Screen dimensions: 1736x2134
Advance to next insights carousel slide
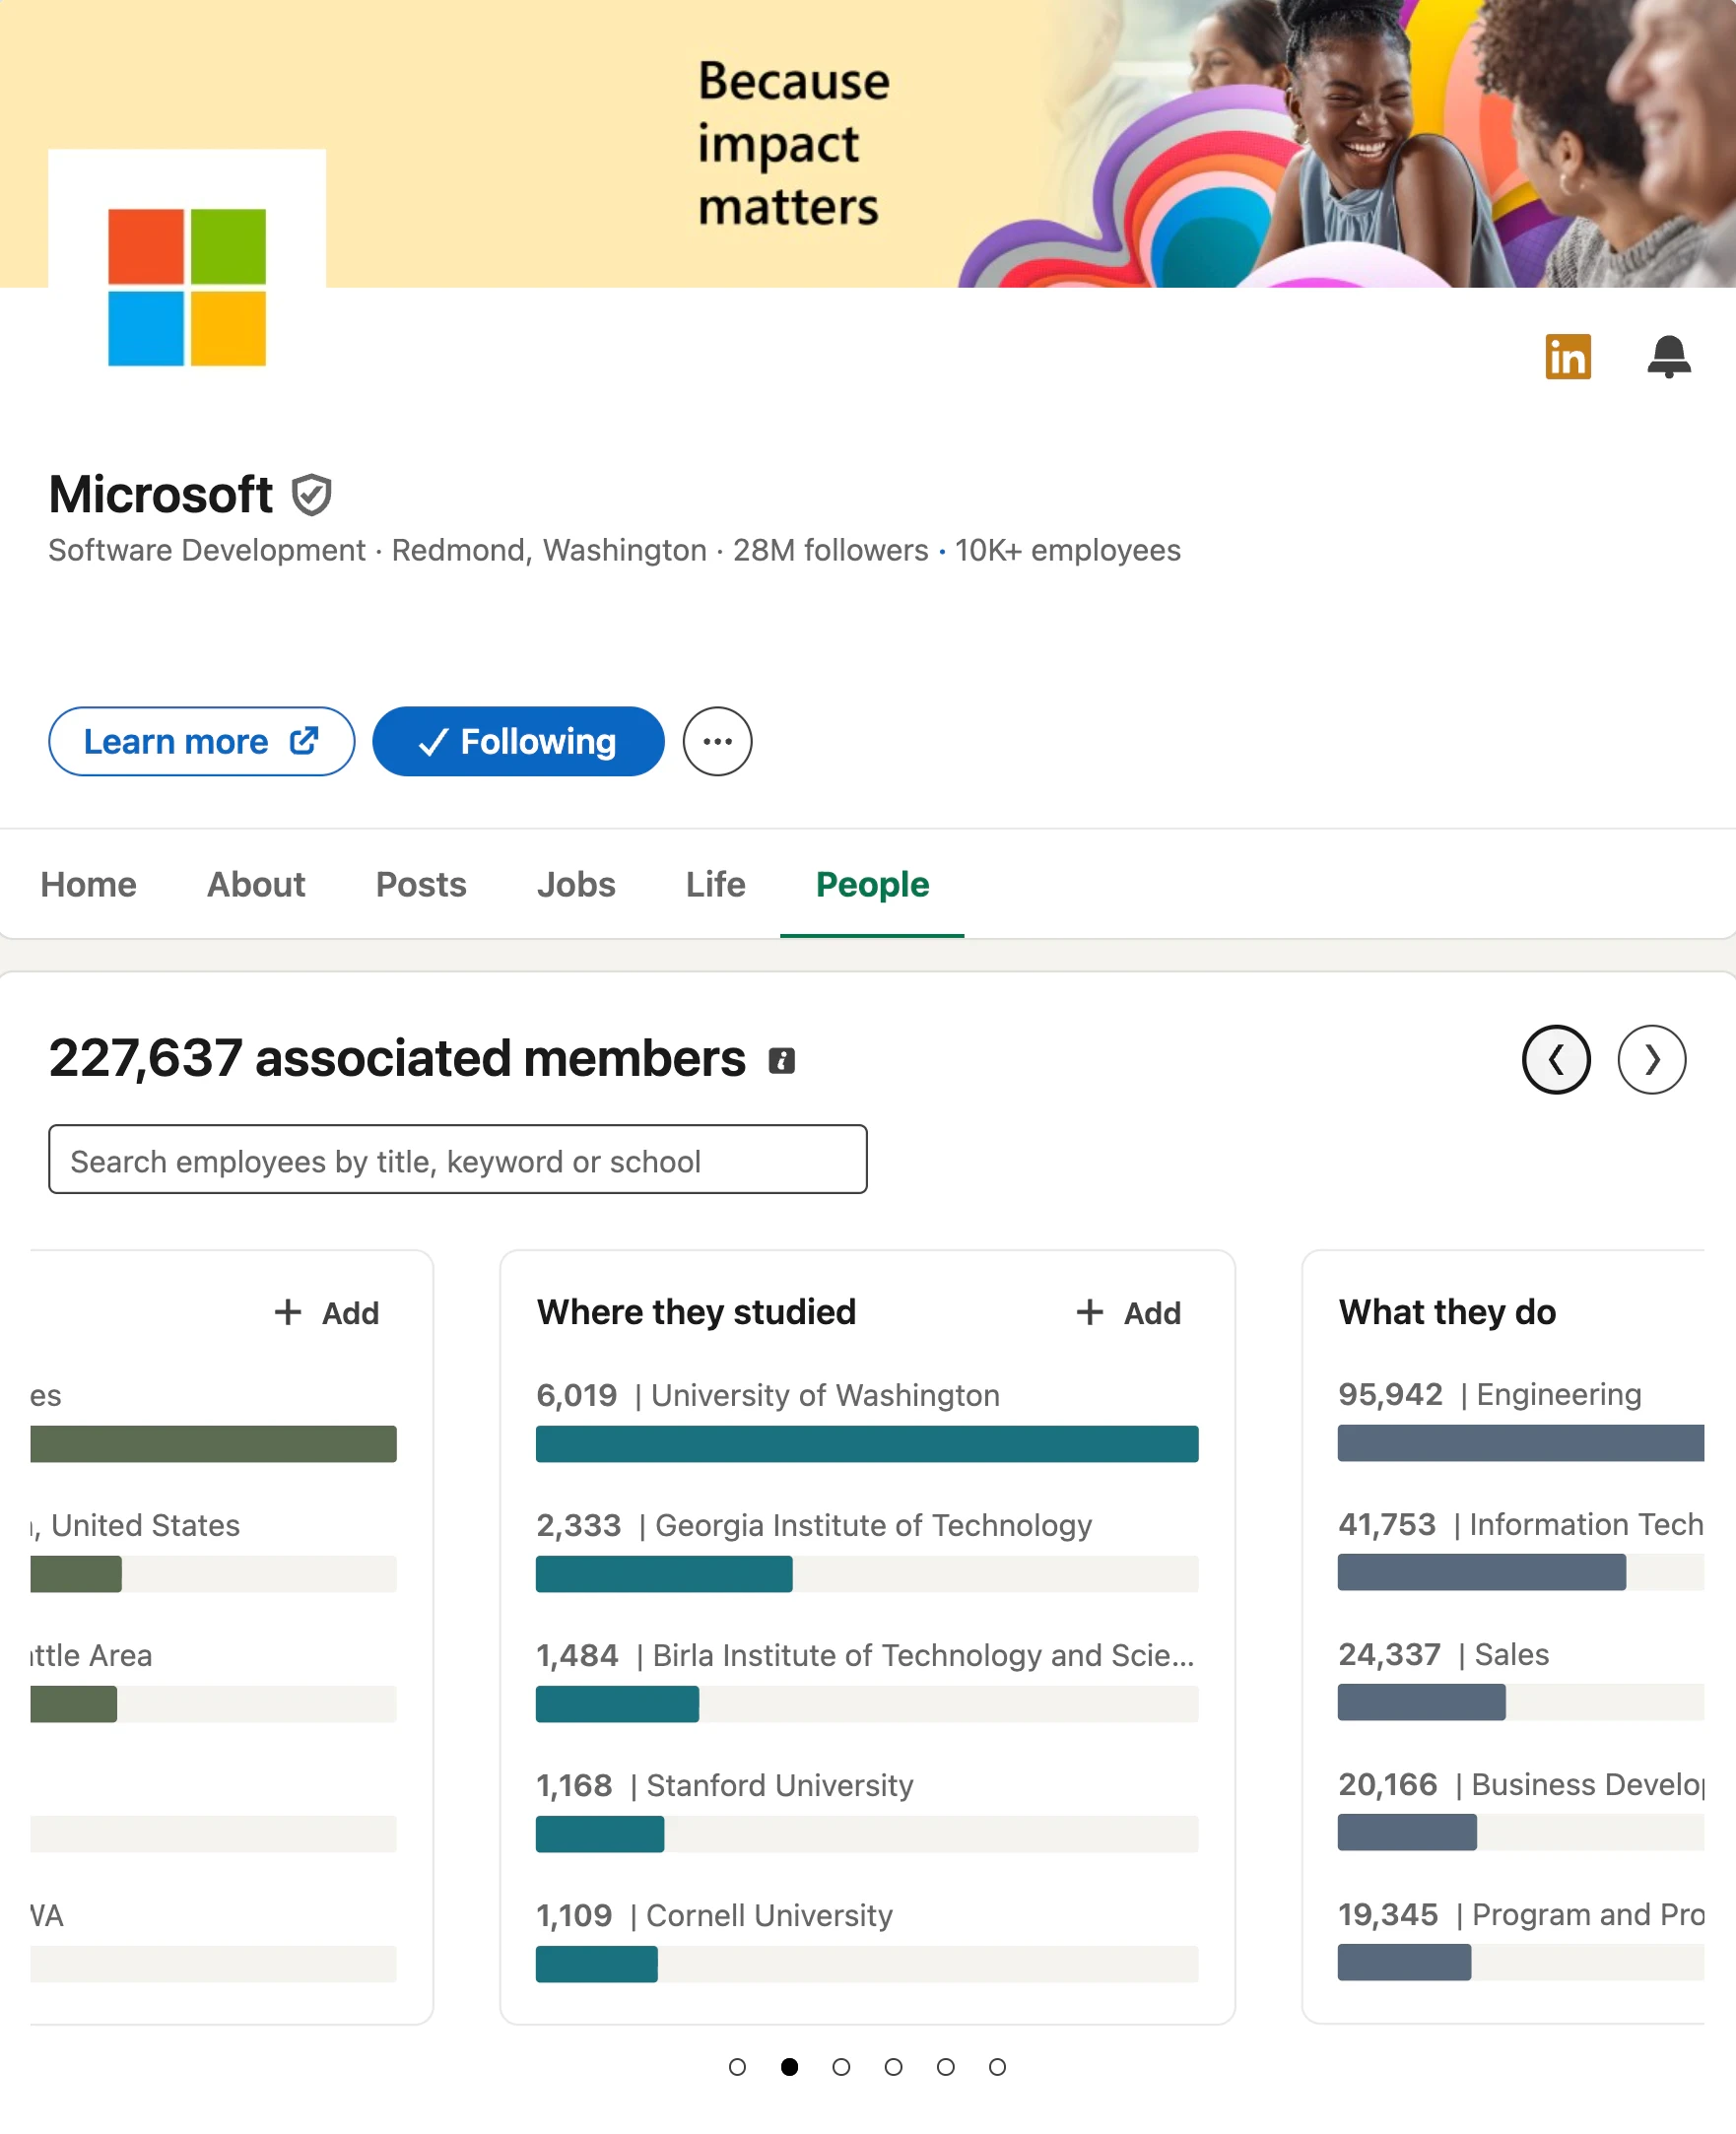pyautogui.click(x=1651, y=1059)
